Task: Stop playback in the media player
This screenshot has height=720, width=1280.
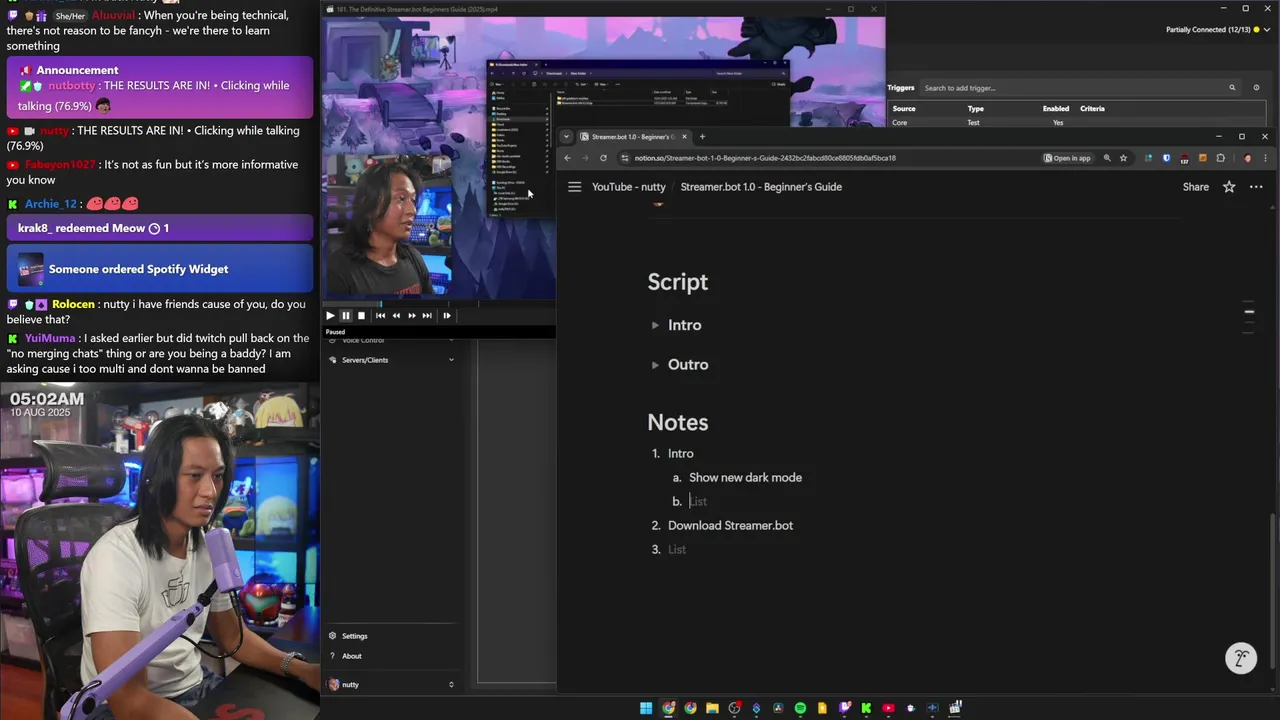Action: pyautogui.click(x=361, y=315)
